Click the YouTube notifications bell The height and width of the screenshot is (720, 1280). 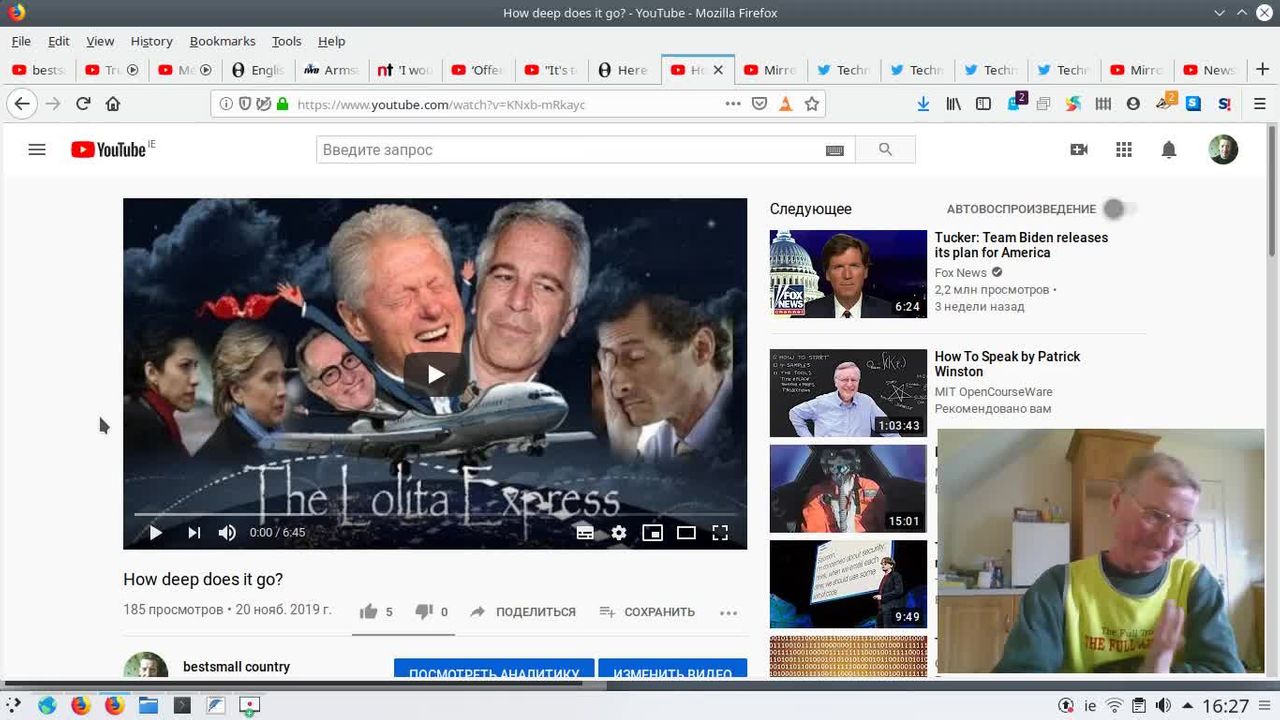pyautogui.click(x=1168, y=150)
